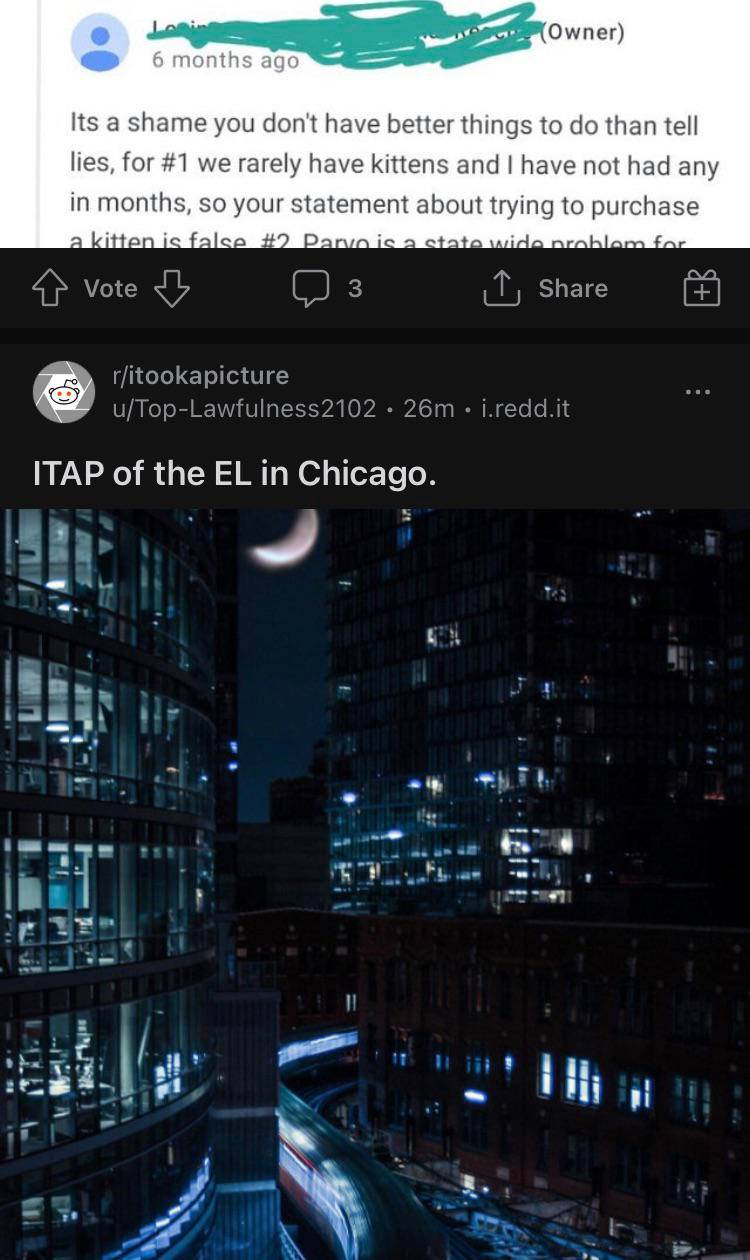View the Chicago night skyline photo fullscreen

[375, 884]
